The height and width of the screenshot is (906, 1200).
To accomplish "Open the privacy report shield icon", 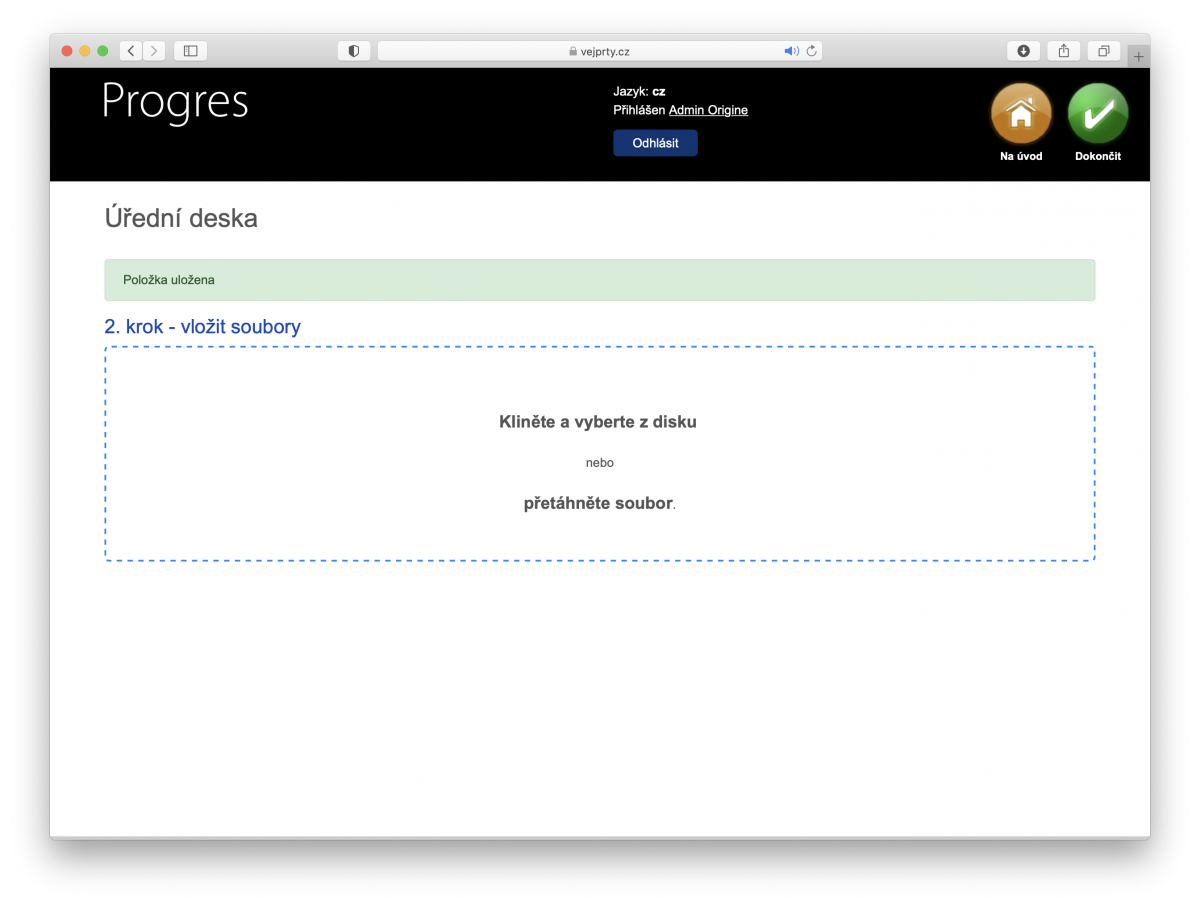I will point(354,51).
